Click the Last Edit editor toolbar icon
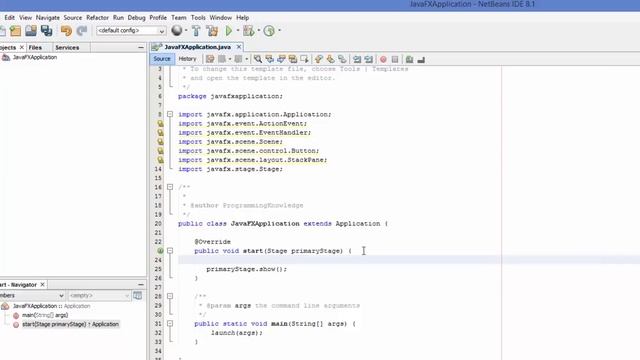The width and height of the screenshot is (640, 360). click(210, 60)
